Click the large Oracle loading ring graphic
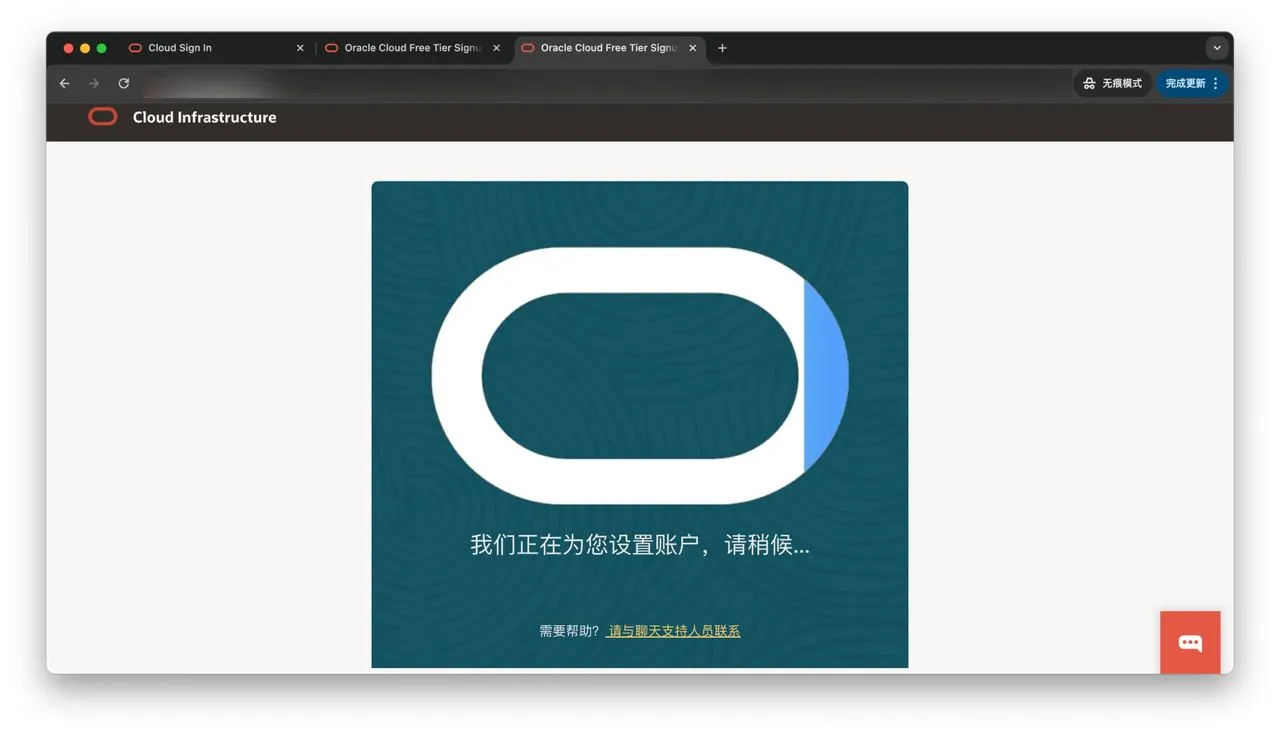 point(640,270)
